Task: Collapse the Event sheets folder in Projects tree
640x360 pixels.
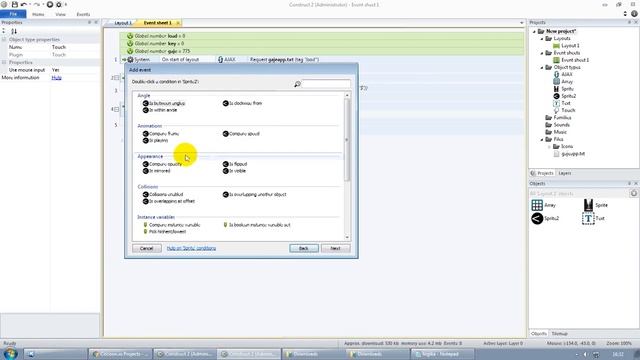Action: click(x=542, y=53)
